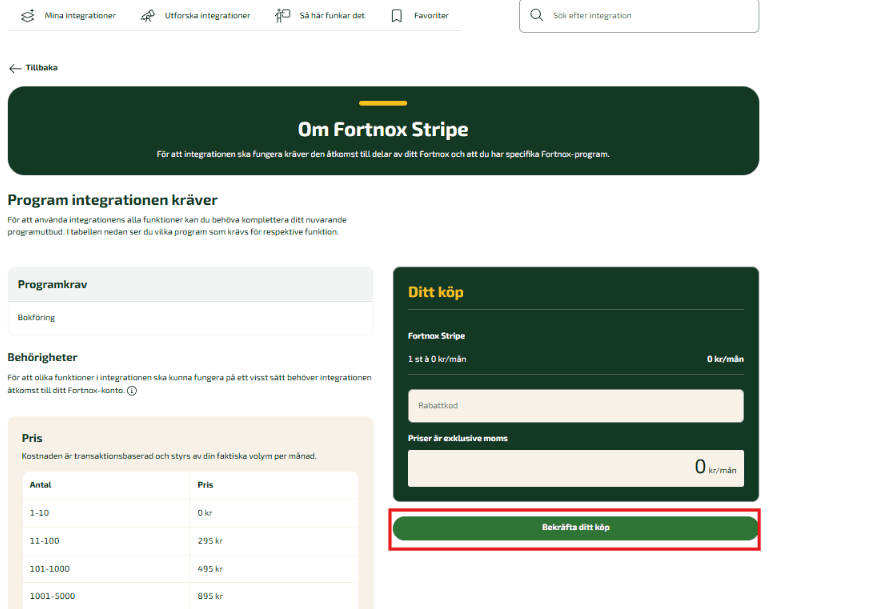Click the Mina integrationer stack icon

[x=27, y=16]
